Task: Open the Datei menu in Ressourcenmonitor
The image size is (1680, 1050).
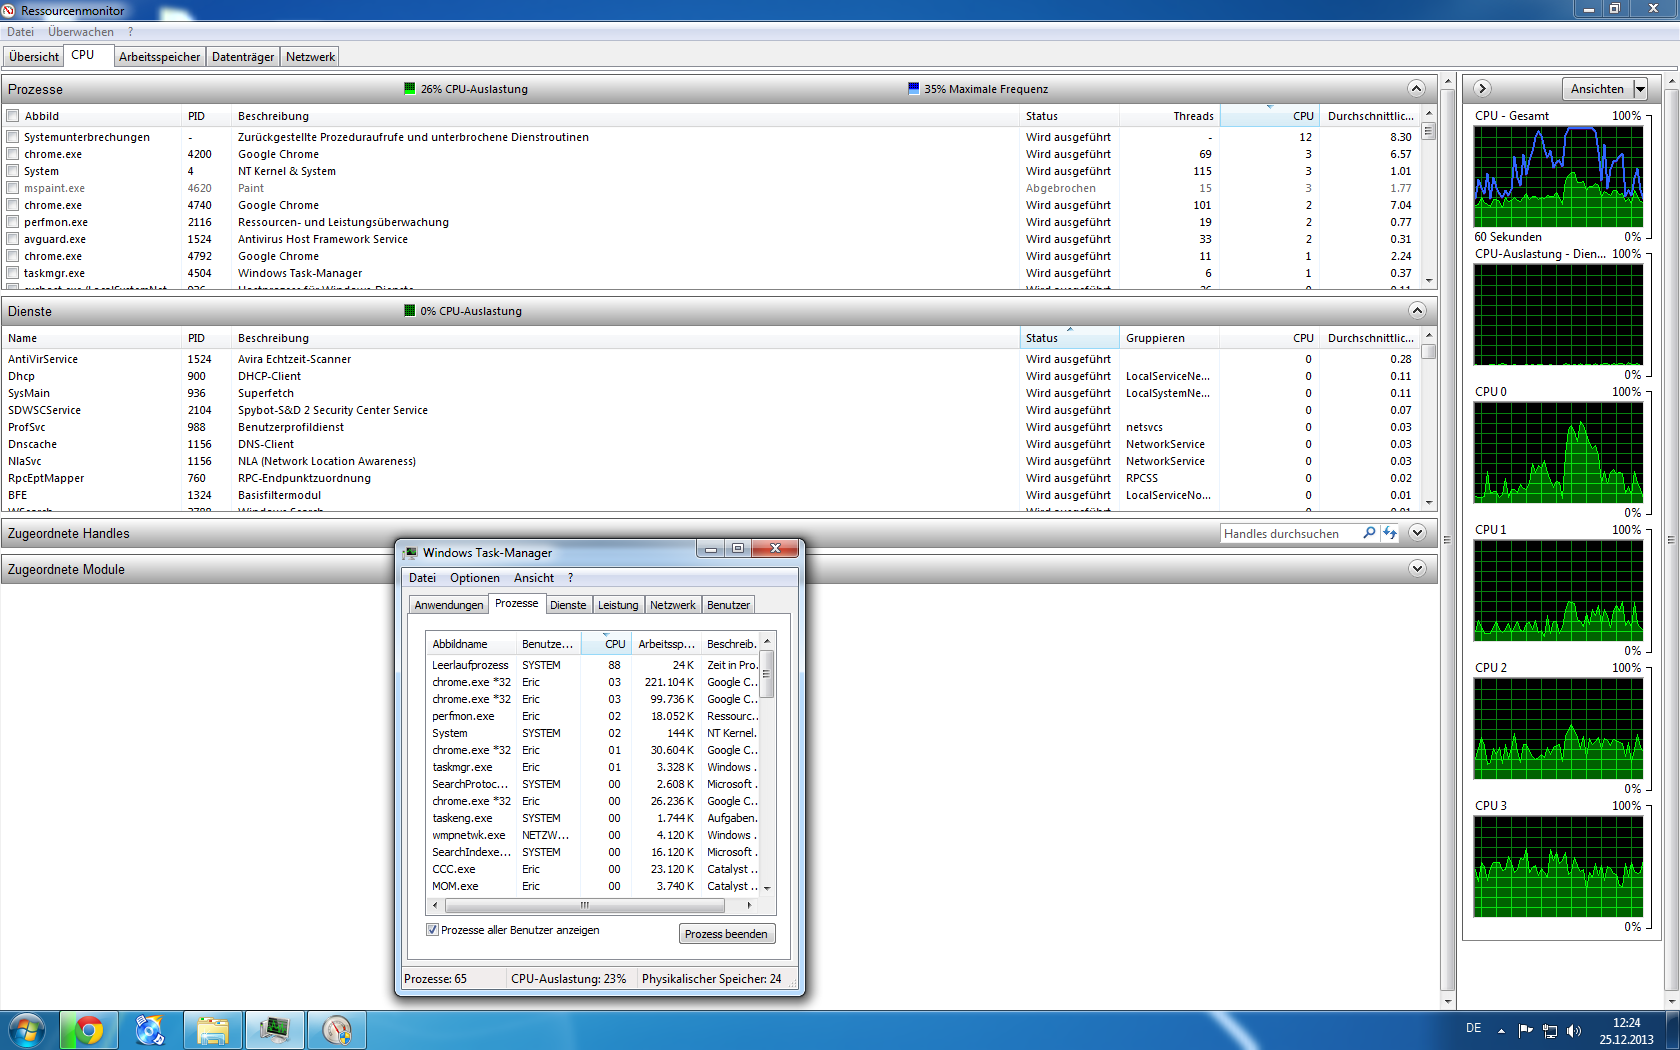Action: click(x=20, y=32)
